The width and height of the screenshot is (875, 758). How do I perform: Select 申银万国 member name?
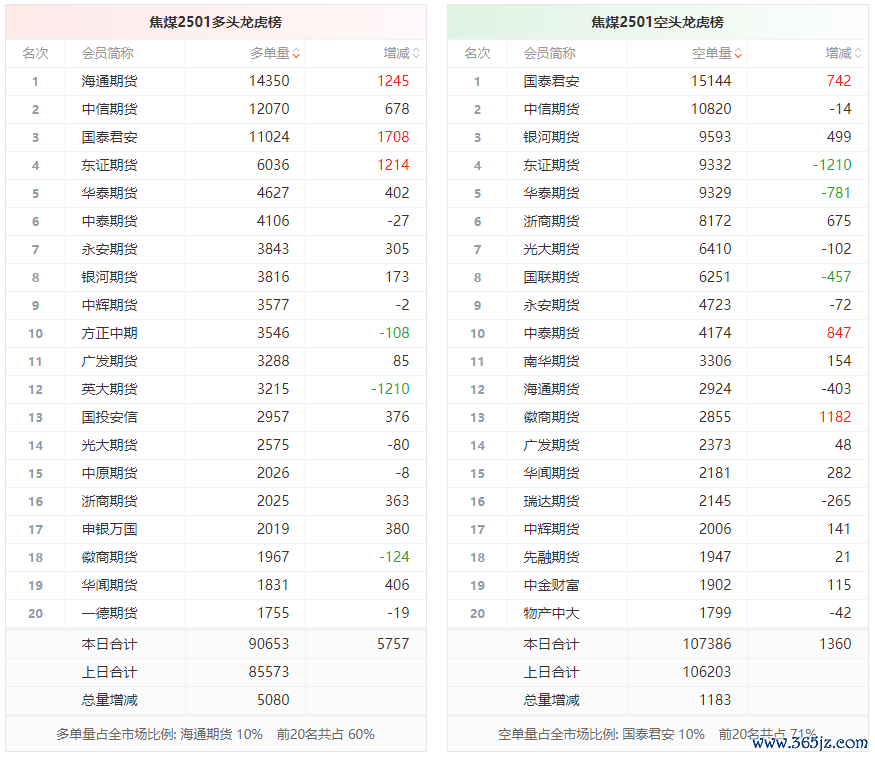click(109, 529)
